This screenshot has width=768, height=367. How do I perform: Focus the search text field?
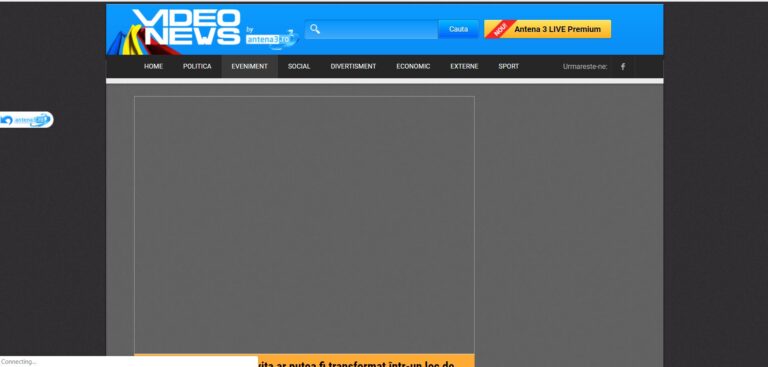pos(371,29)
